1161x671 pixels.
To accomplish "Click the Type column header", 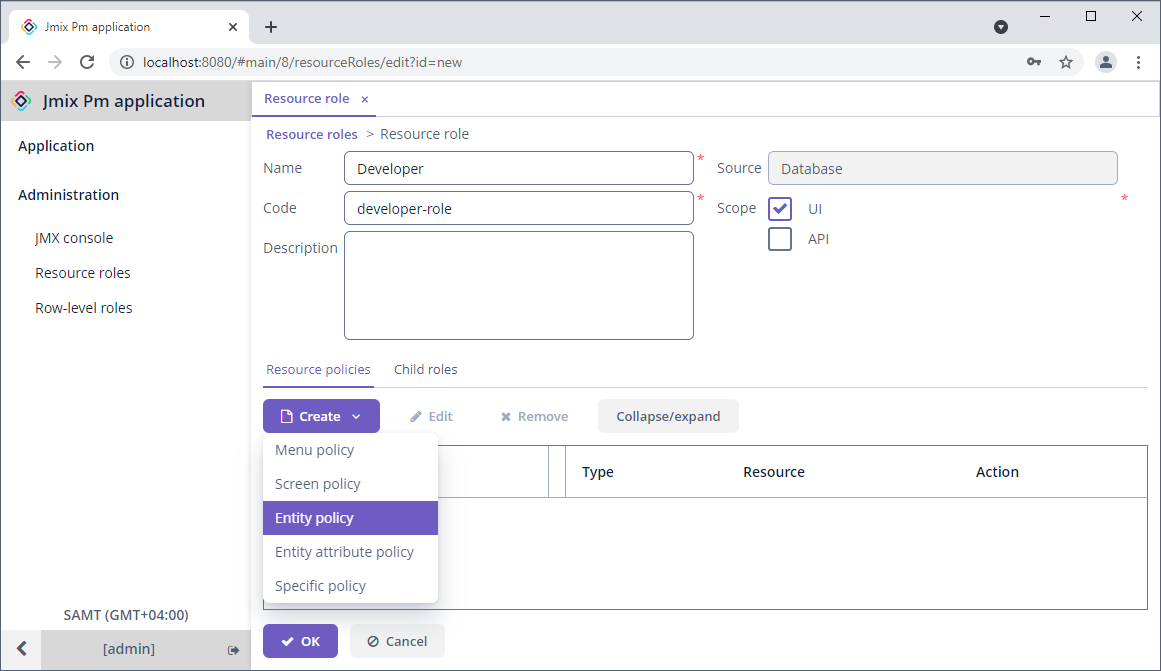I will pos(598,472).
